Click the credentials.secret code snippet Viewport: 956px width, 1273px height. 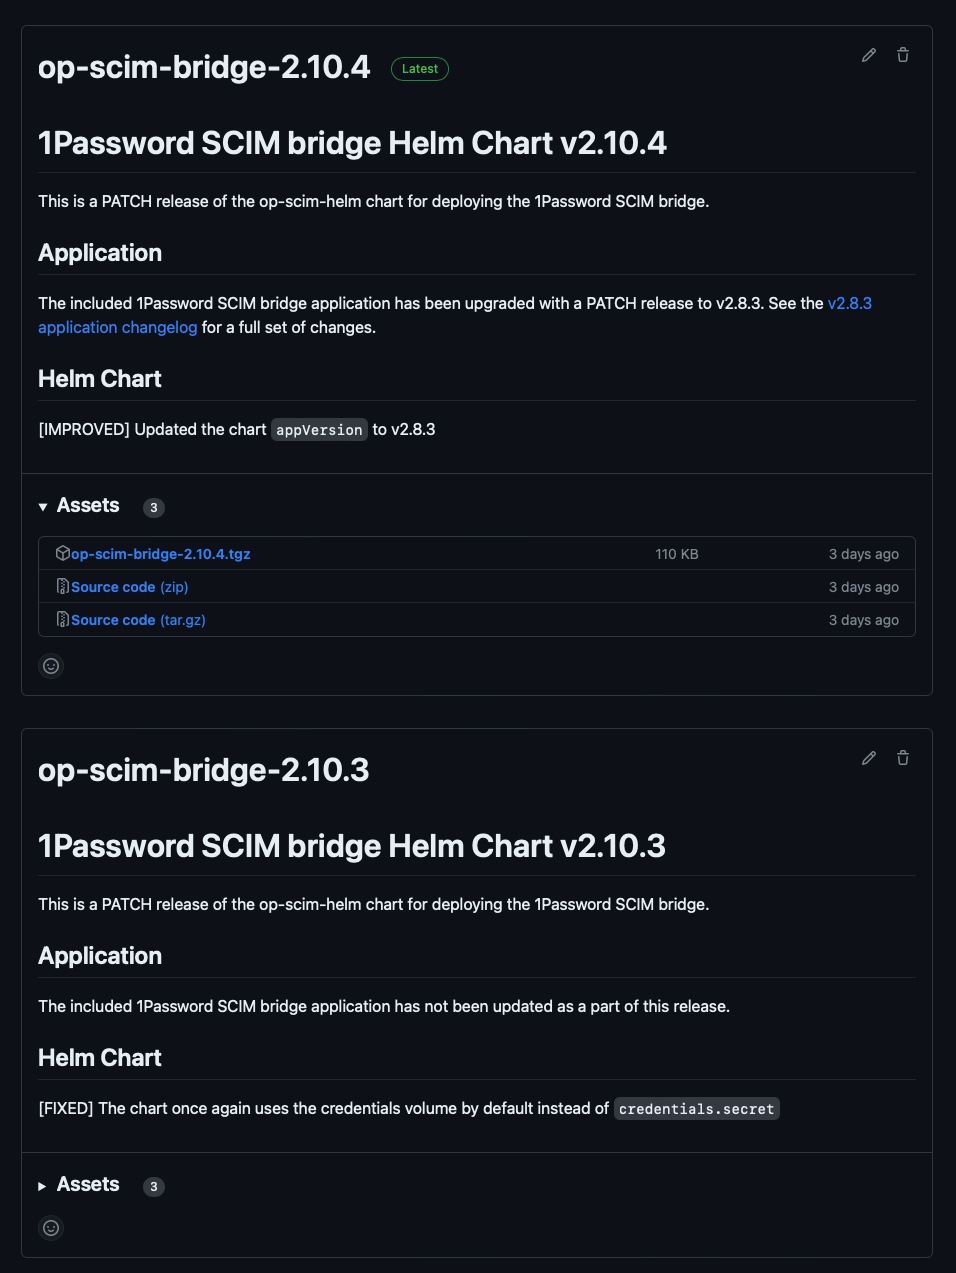pos(696,1108)
